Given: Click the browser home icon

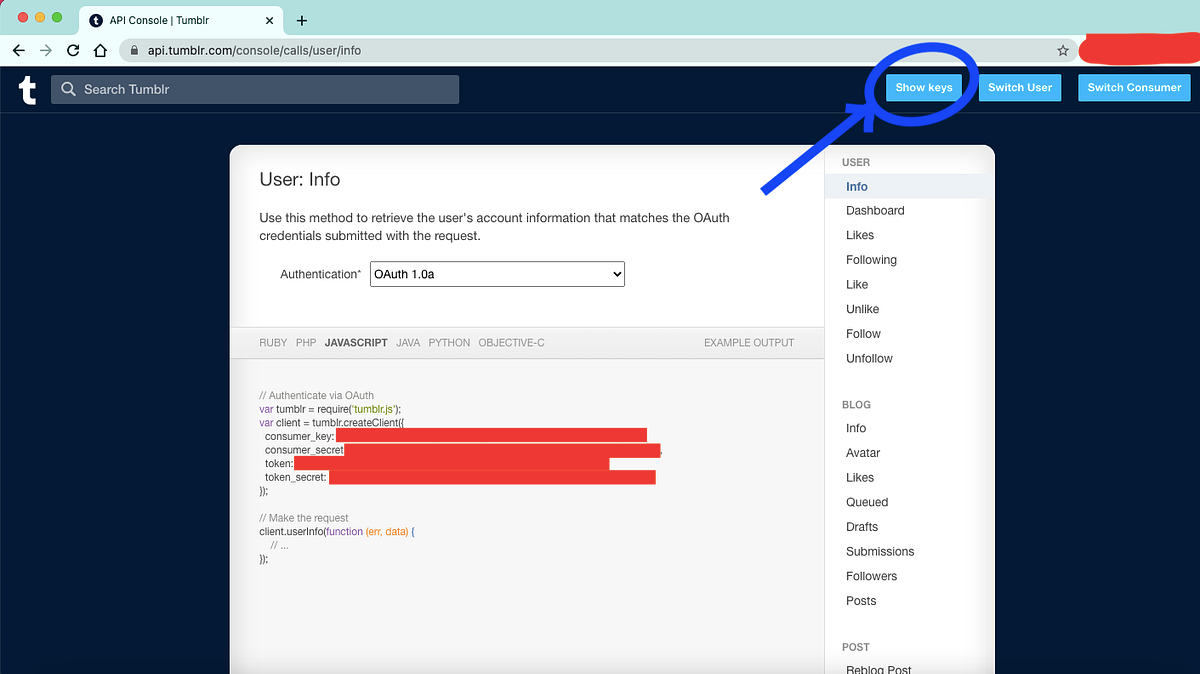Looking at the screenshot, I should tap(98, 50).
